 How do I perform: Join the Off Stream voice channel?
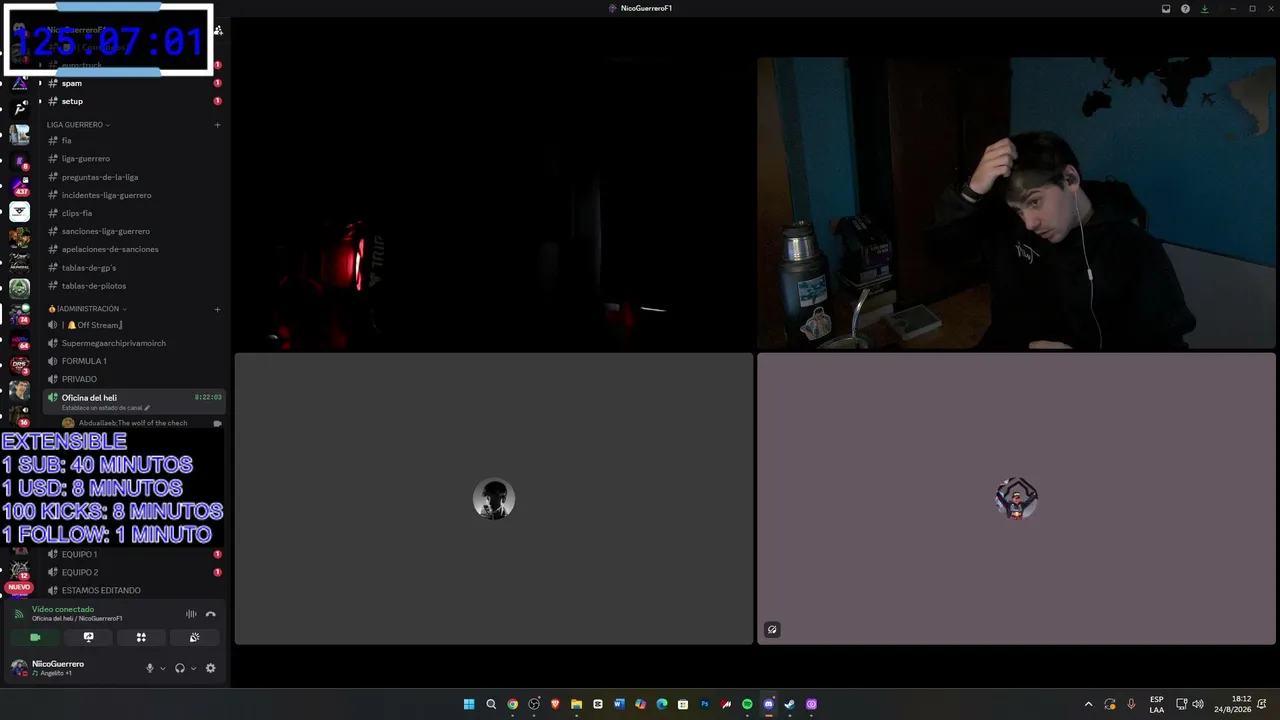pyautogui.click(x=132, y=325)
